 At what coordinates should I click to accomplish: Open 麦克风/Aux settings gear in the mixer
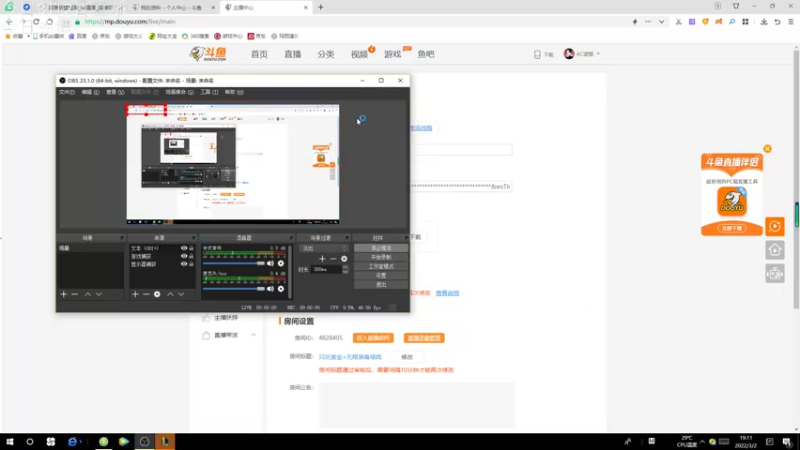coord(281,289)
